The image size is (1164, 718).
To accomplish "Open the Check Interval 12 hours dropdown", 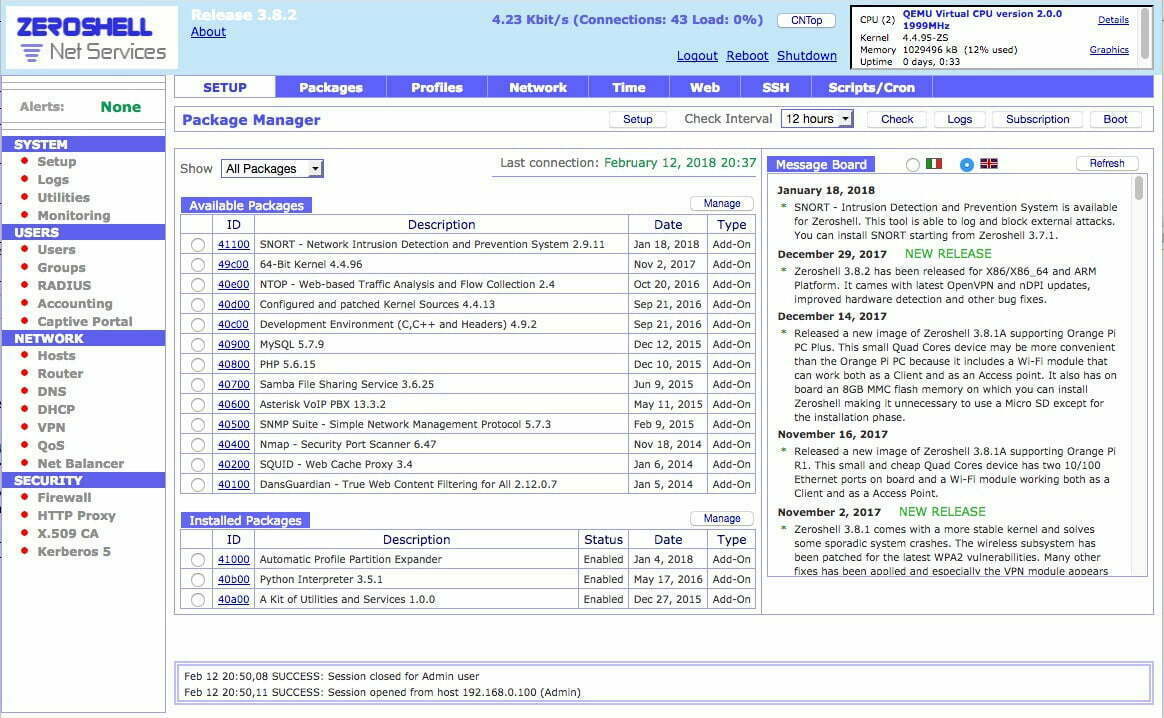I will click(817, 119).
